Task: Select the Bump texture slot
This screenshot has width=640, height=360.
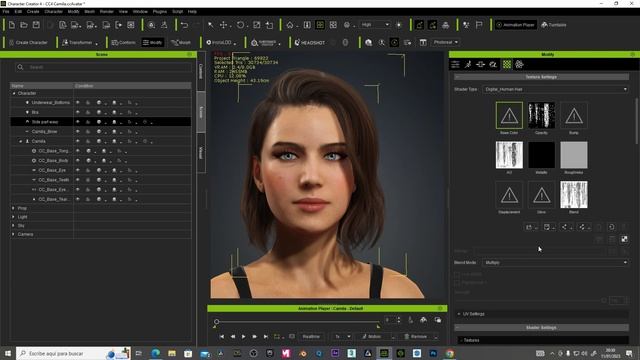Action: (573, 116)
